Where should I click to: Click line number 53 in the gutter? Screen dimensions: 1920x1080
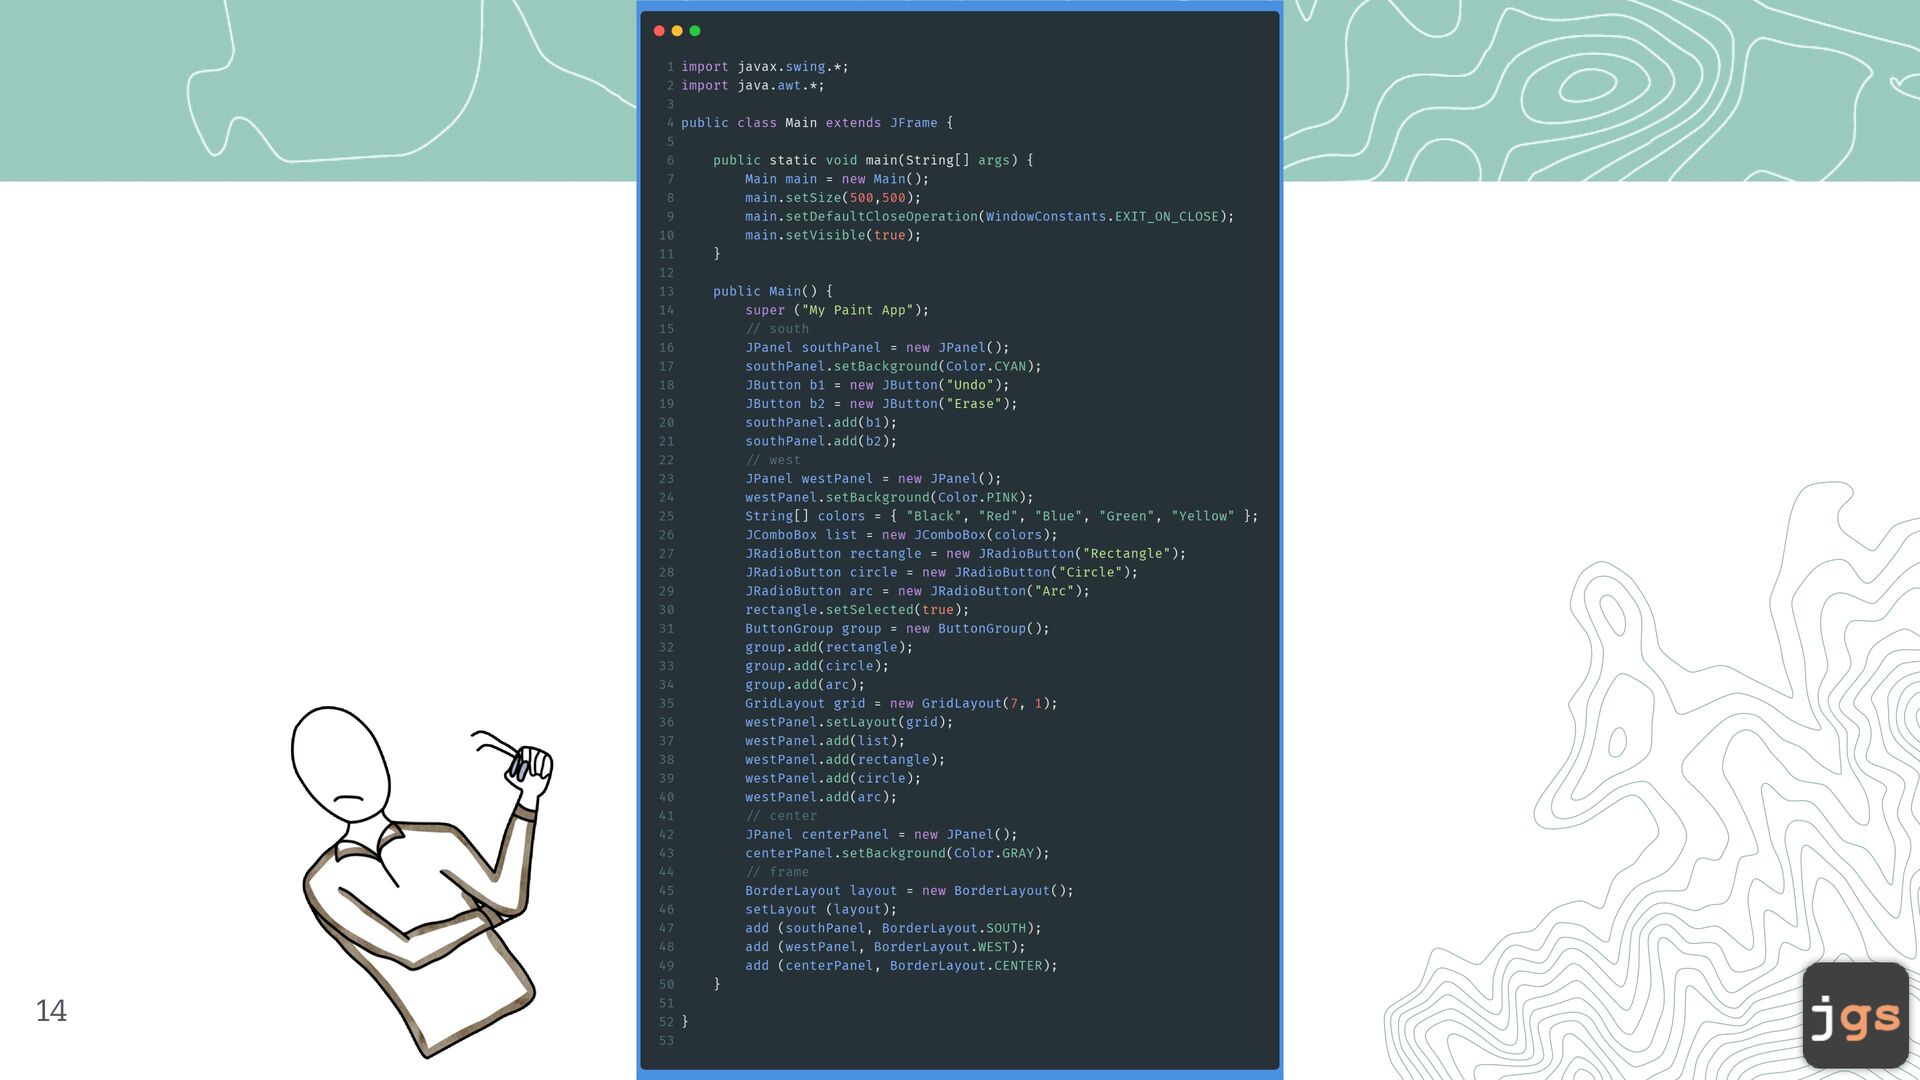pos(666,1041)
